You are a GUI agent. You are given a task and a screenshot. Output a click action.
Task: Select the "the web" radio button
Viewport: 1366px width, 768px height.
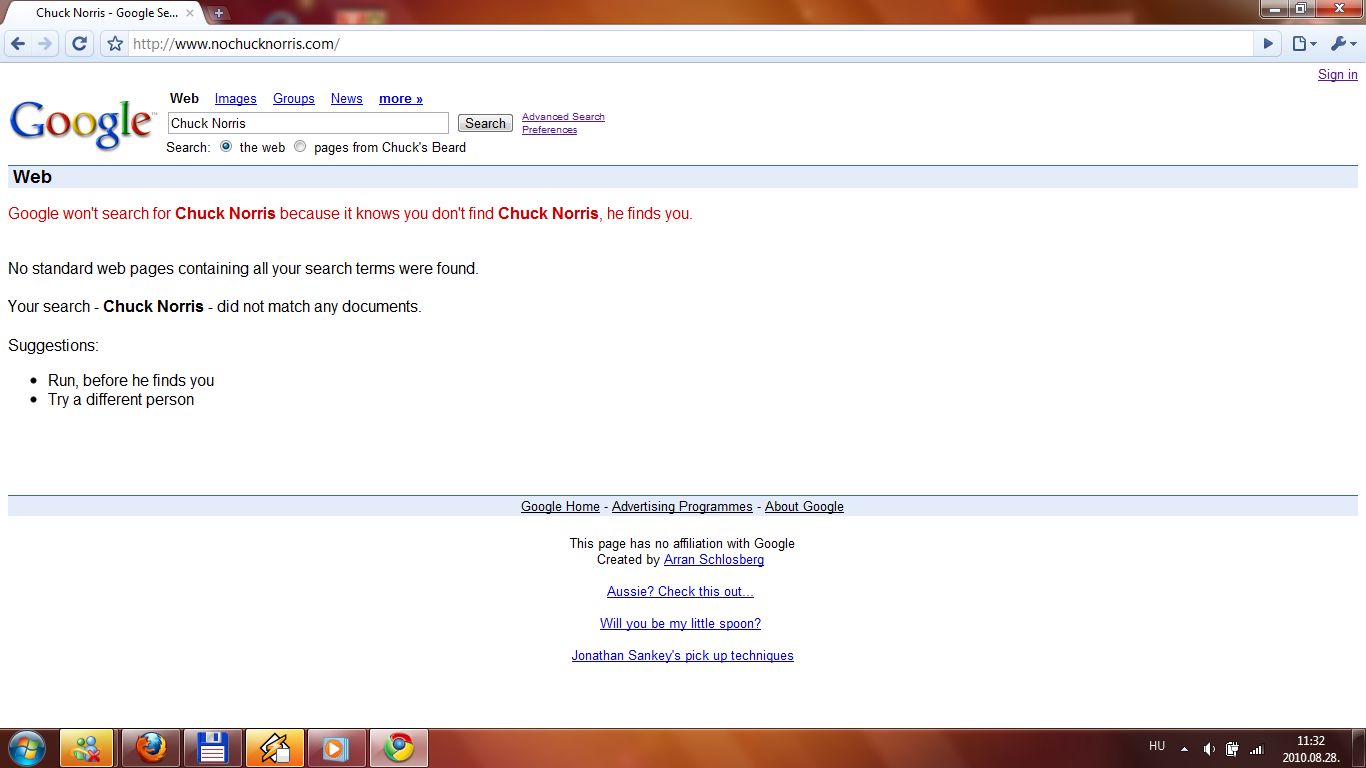226,147
